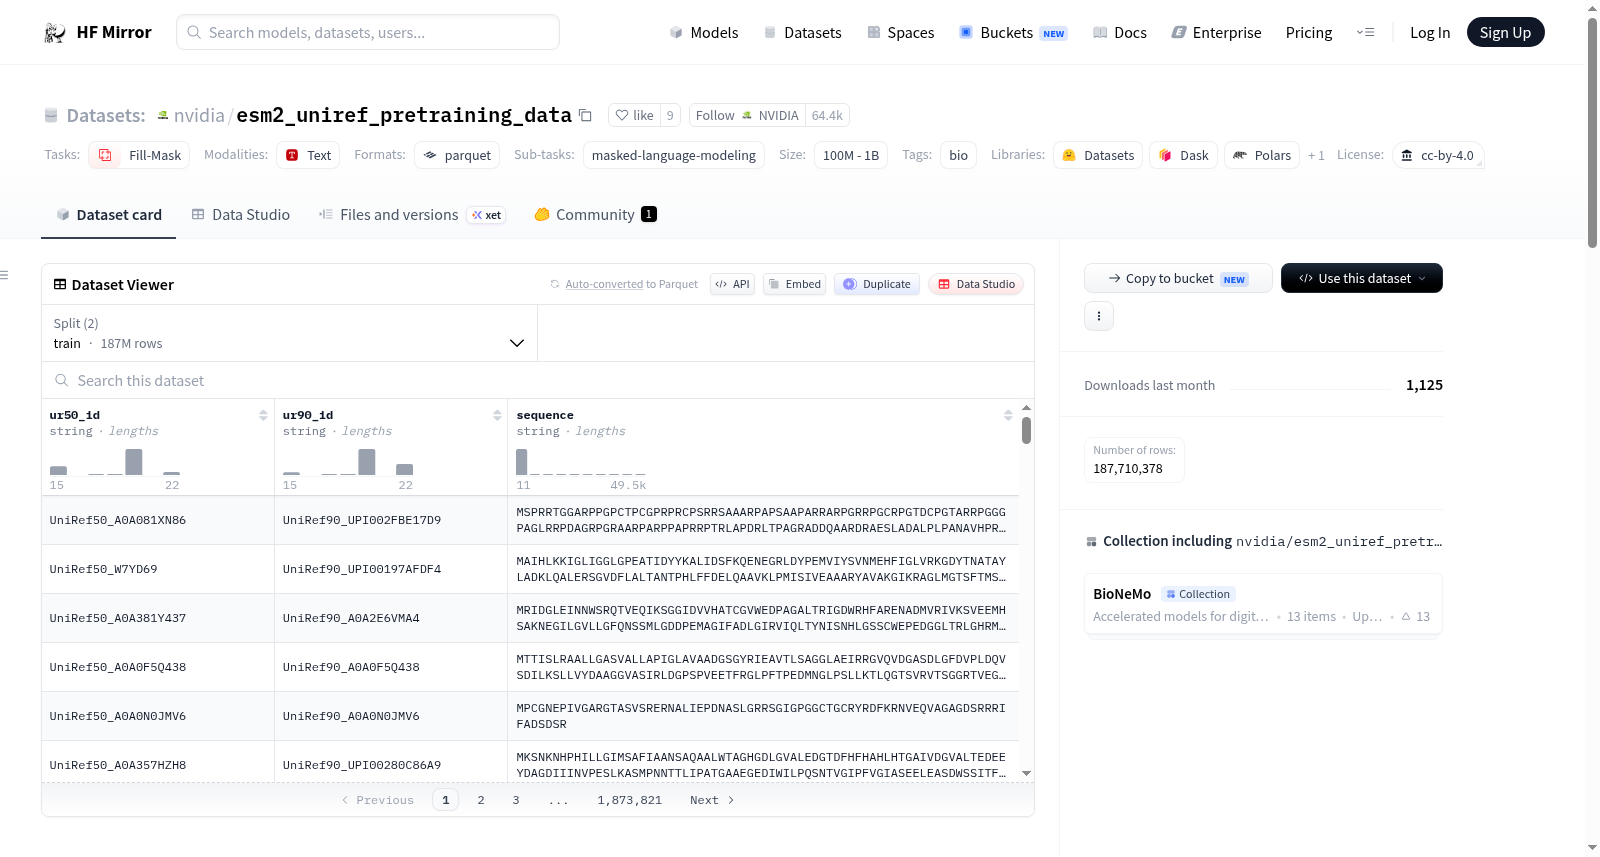Jump to last page 1,873,821

pos(630,800)
